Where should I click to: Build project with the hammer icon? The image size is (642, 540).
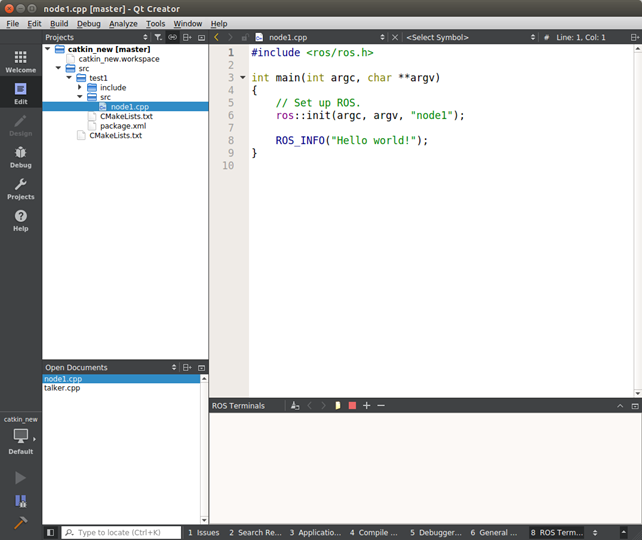click(x=20, y=522)
